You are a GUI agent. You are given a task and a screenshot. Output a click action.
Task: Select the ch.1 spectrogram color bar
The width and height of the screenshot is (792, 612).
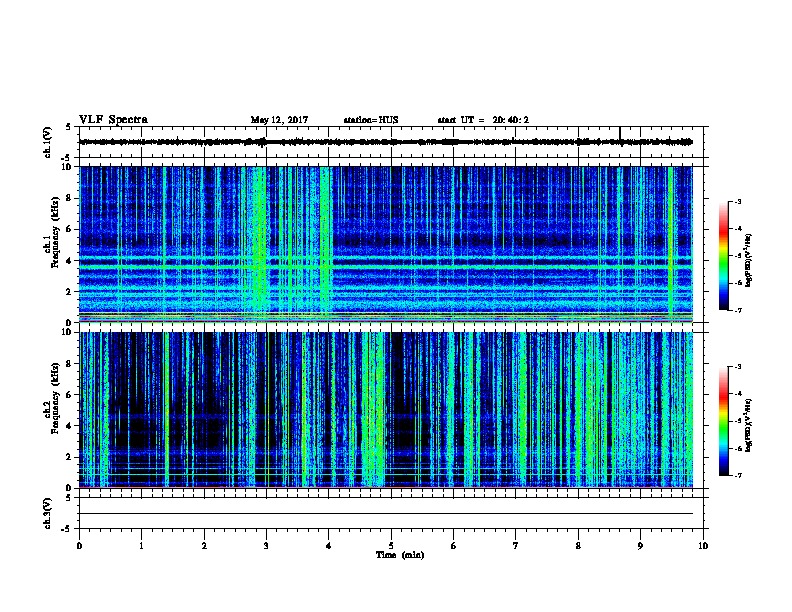[724, 256]
